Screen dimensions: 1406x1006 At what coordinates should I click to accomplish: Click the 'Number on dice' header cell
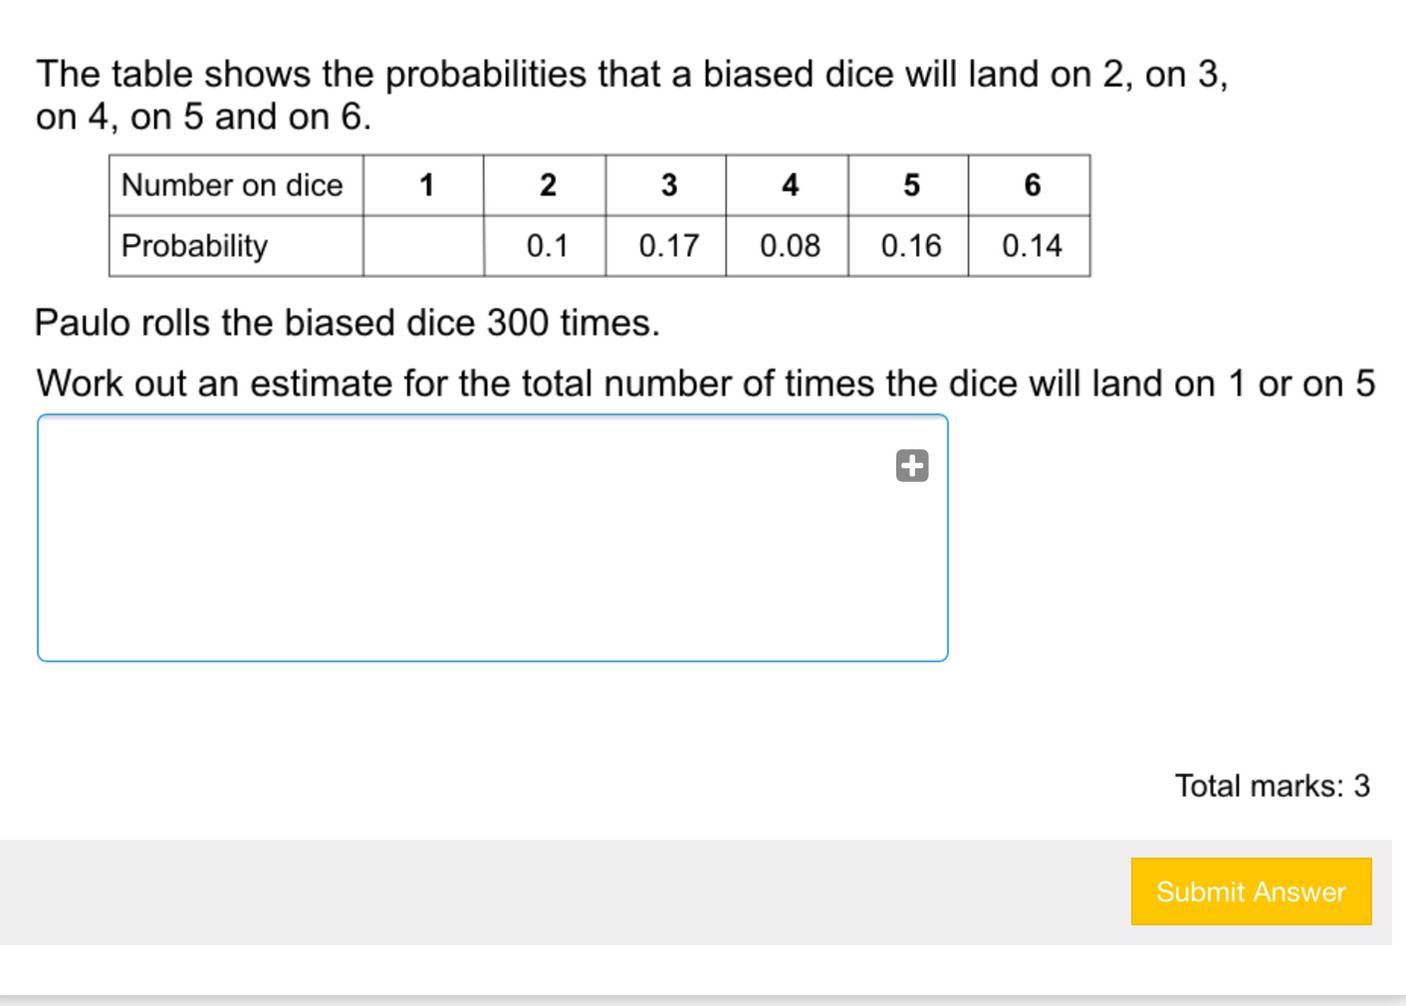pos(236,185)
